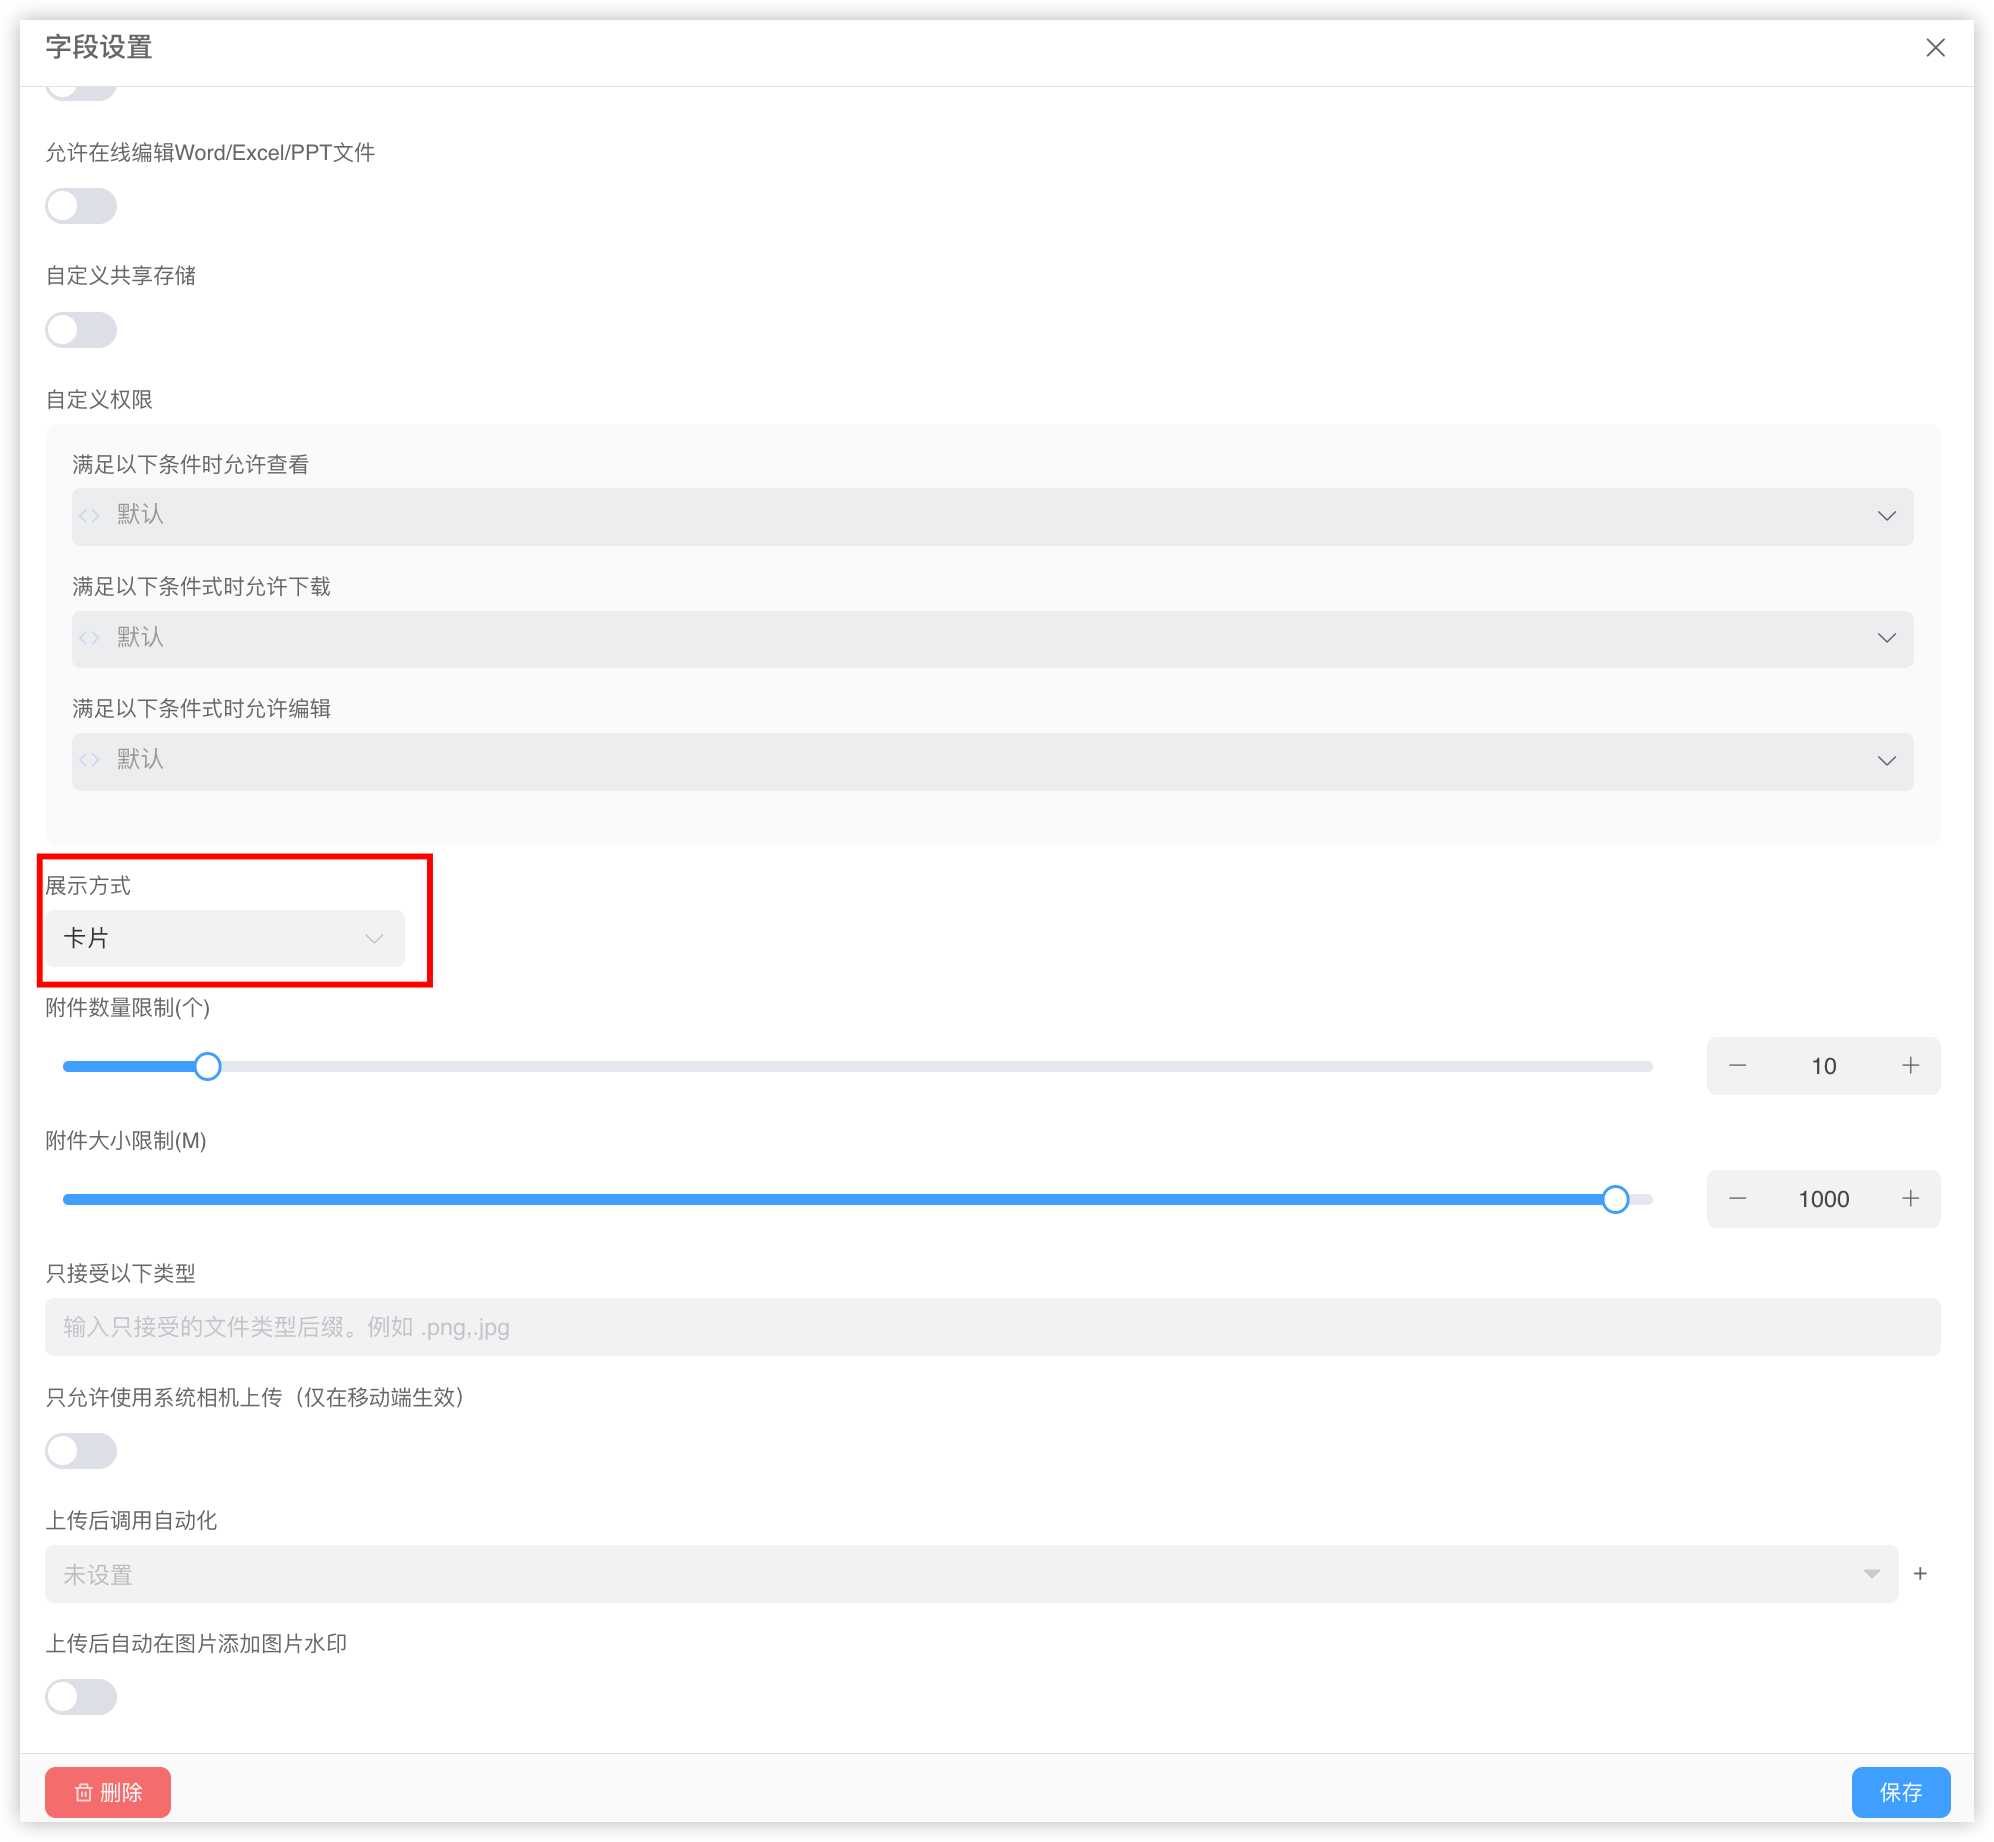Click code icon in 允许查看 condition field
Screen dimensions: 1994x1842
pyautogui.click(x=90, y=516)
